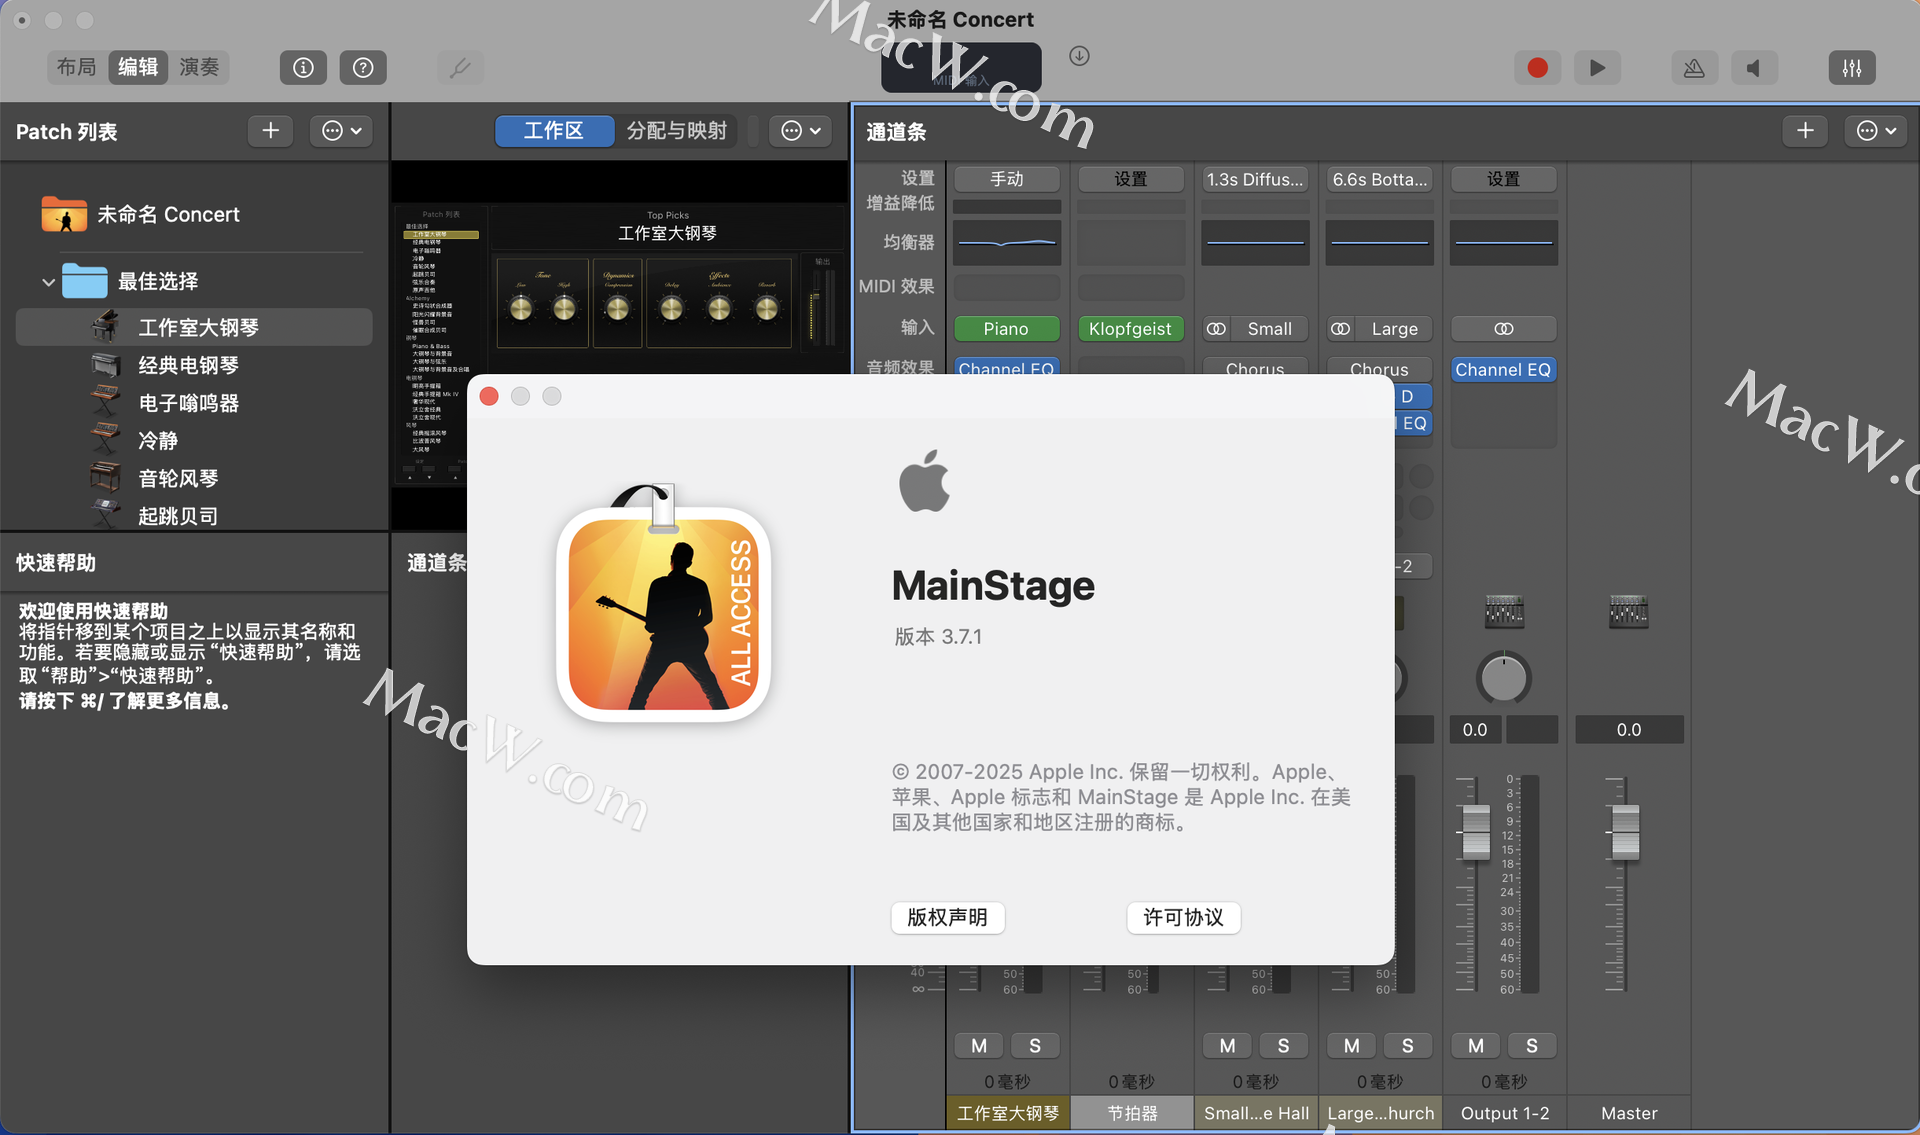Close the MainStage About dialog
This screenshot has width=1920, height=1135.
(489, 396)
